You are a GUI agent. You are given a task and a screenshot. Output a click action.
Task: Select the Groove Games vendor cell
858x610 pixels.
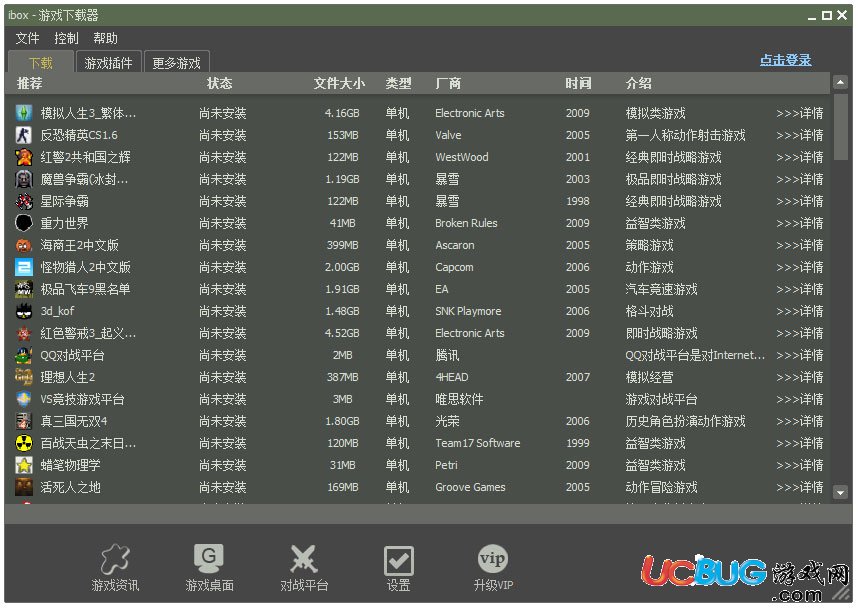click(x=470, y=487)
